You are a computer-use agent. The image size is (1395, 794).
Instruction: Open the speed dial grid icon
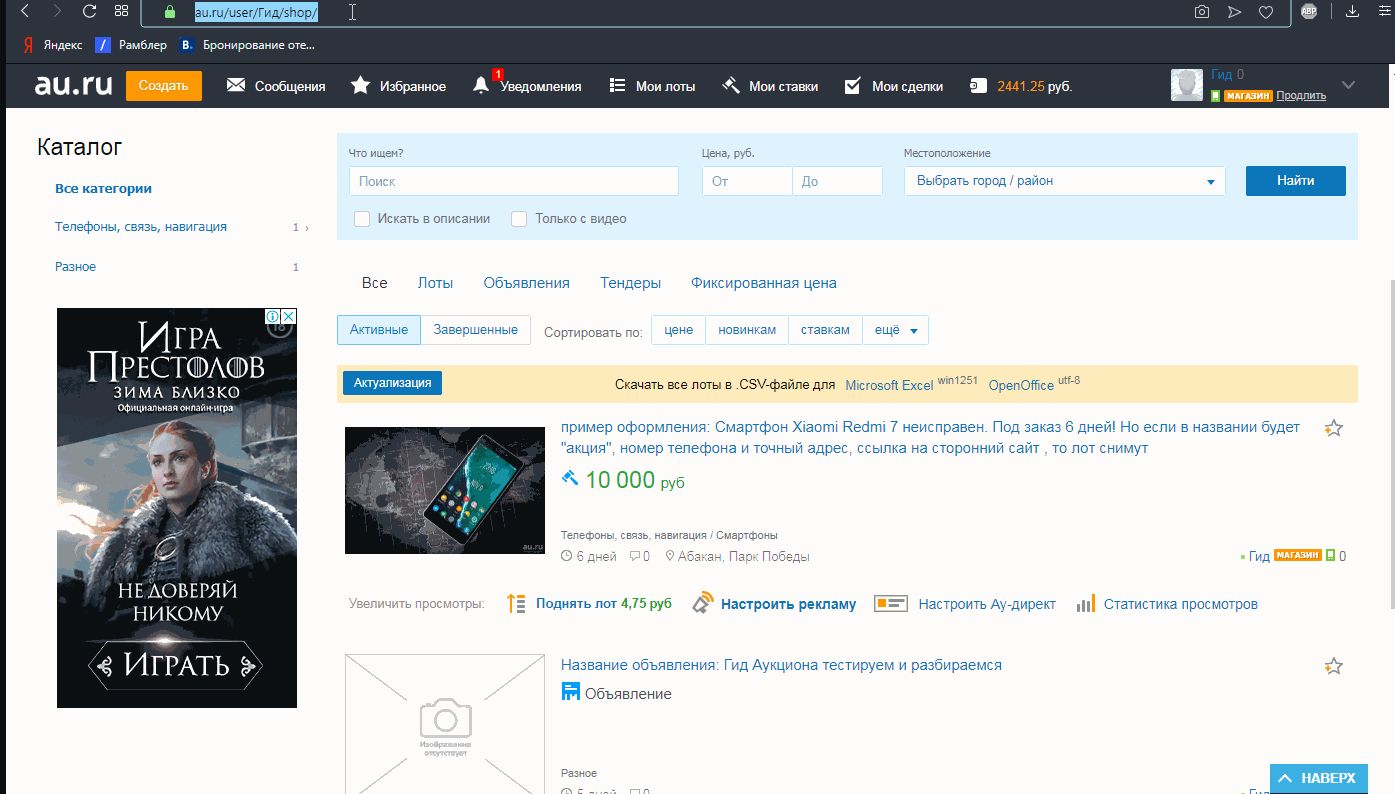(x=121, y=12)
